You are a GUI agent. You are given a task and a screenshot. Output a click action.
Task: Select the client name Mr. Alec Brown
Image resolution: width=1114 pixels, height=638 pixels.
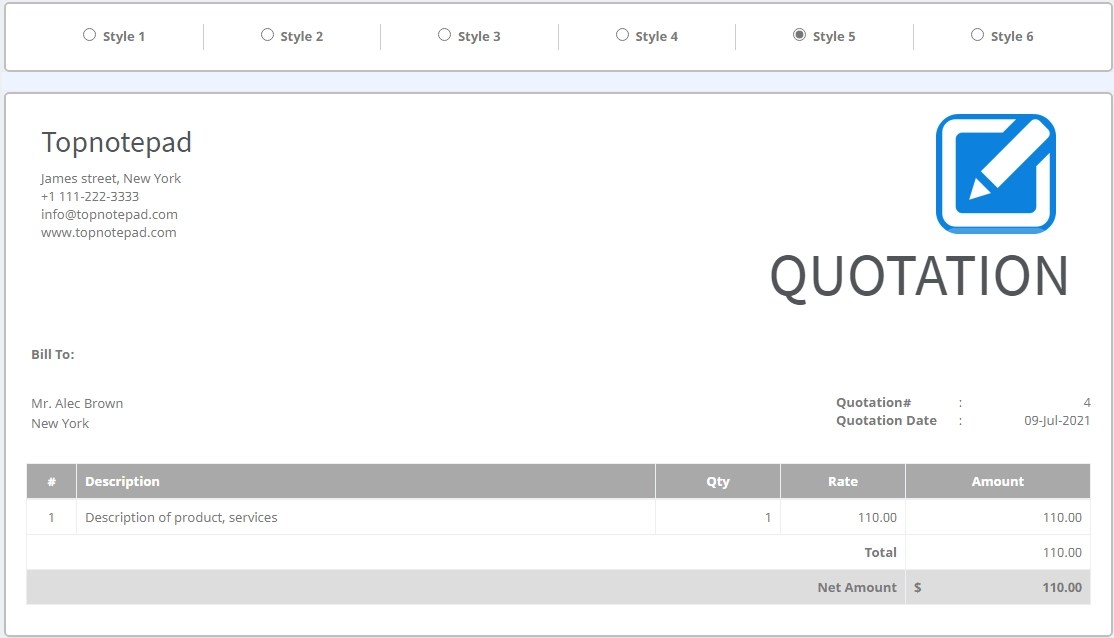(x=77, y=403)
